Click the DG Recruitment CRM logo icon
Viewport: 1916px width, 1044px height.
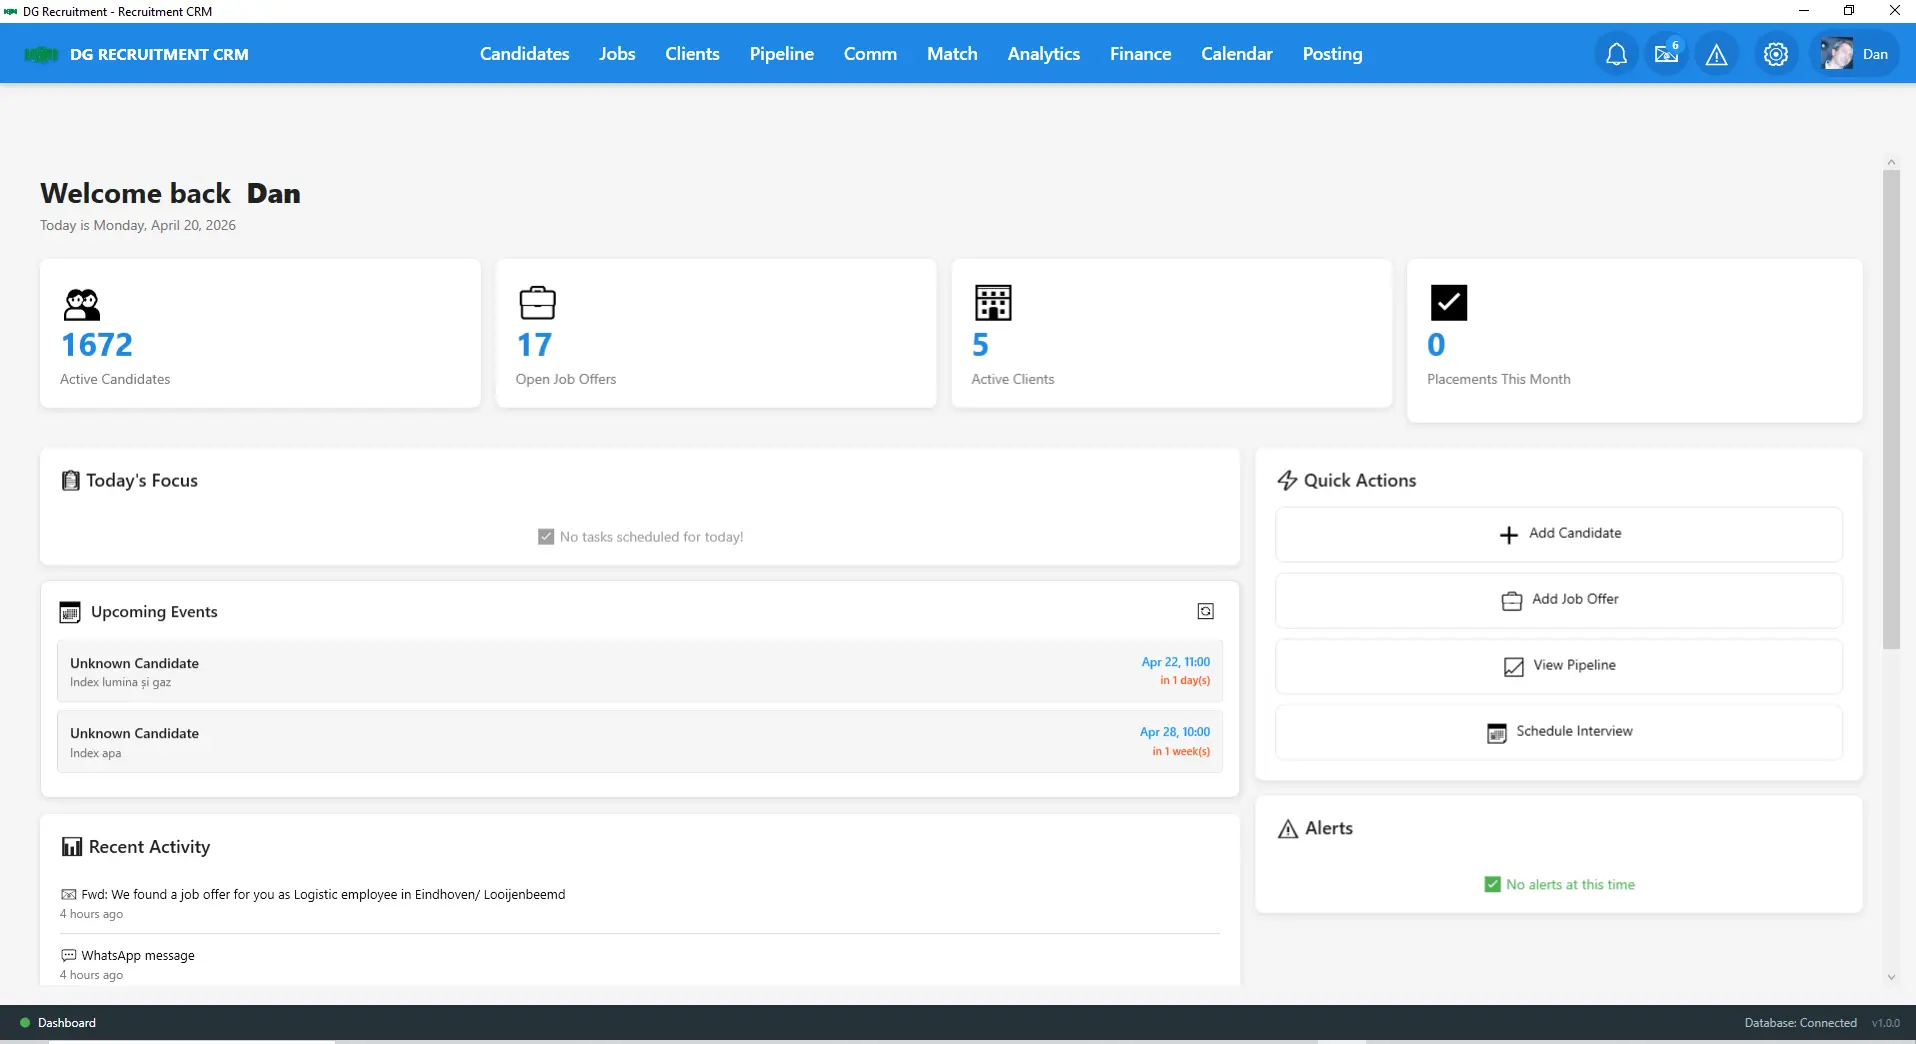click(41, 54)
